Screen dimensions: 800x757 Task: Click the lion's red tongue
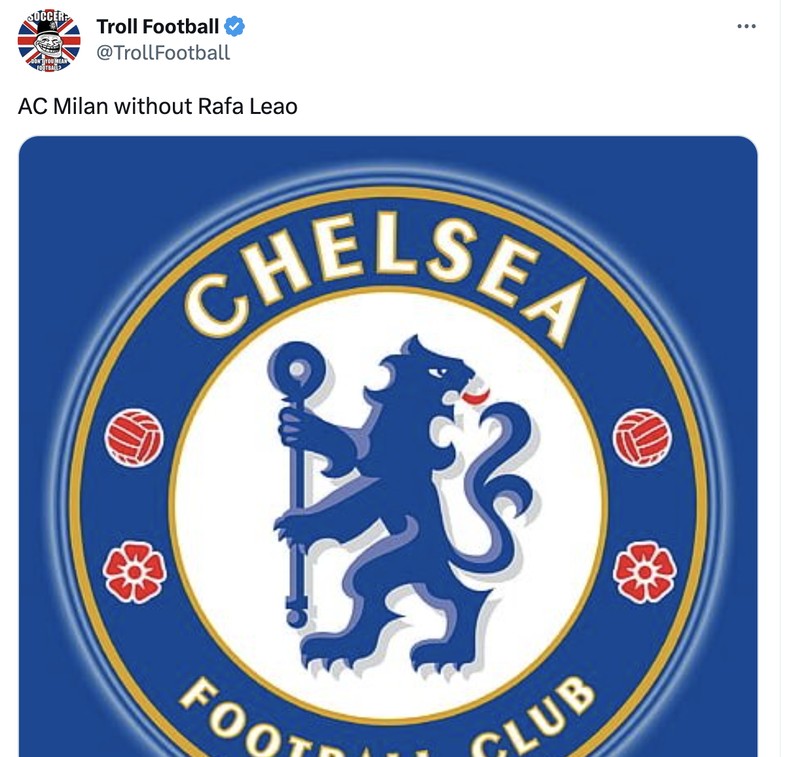click(x=472, y=398)
